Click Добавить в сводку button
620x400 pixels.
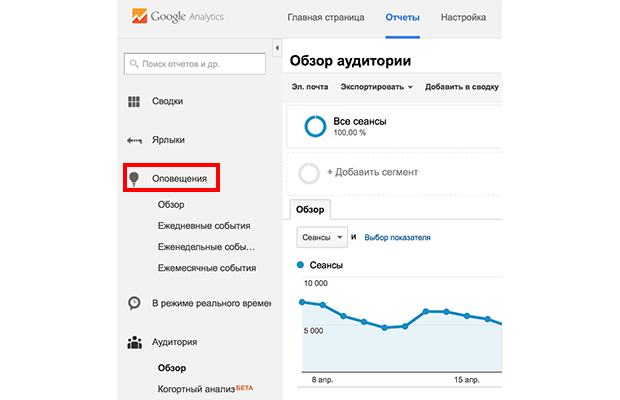(461, 87)
